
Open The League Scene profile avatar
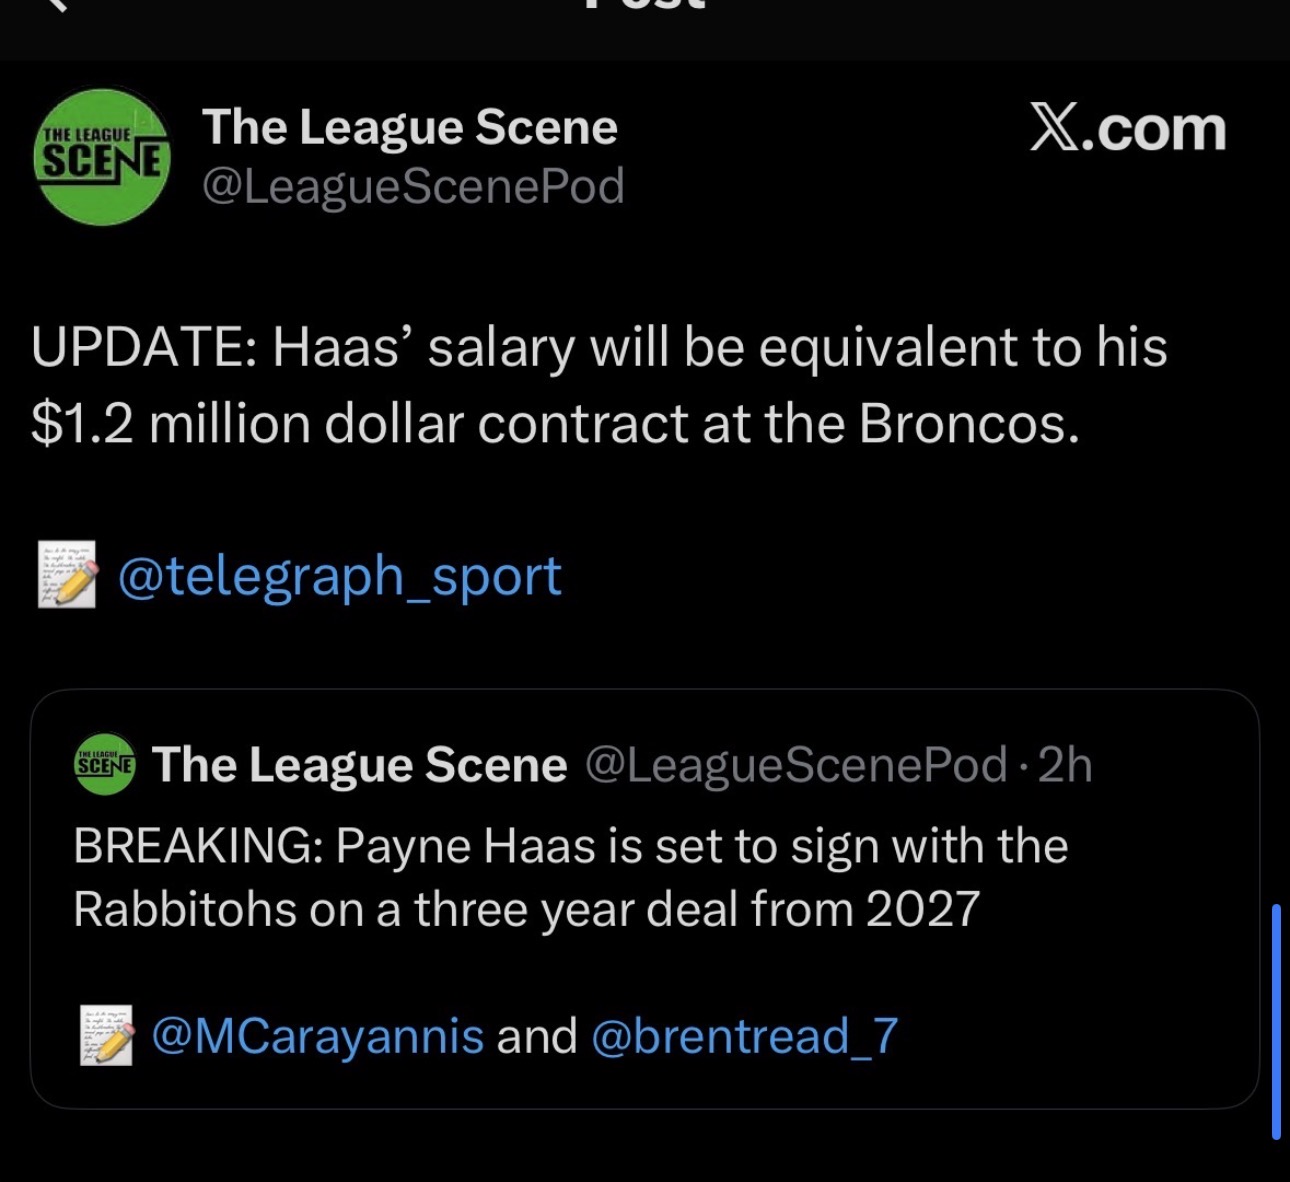tap(103, 157)
